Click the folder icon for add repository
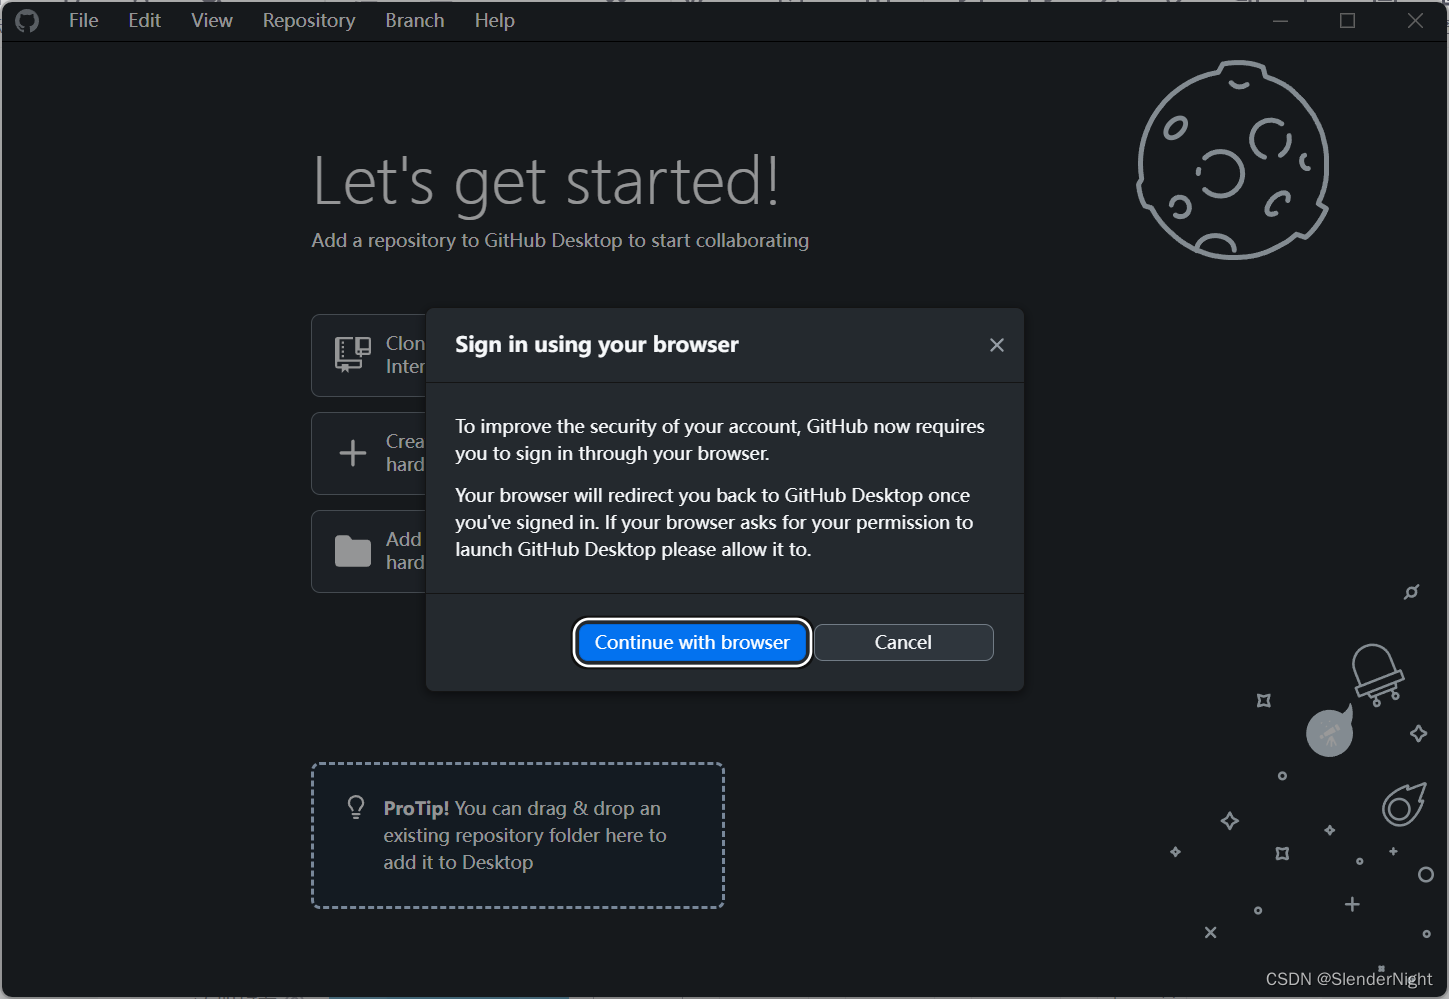Viewport: 1449px width, 999px height. (x=352, y=551)
